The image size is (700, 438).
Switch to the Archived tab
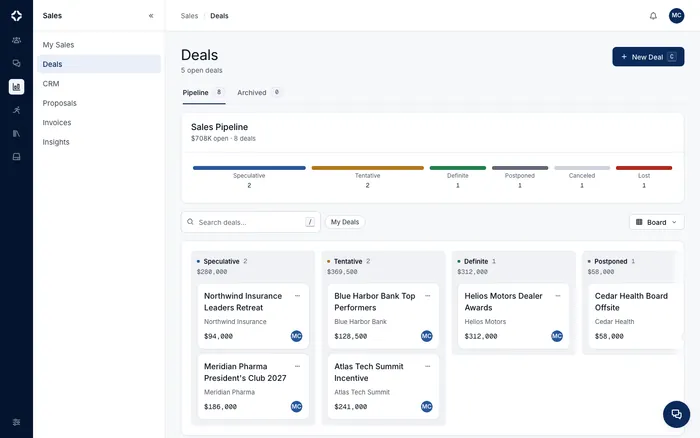[x=259, y=92]
